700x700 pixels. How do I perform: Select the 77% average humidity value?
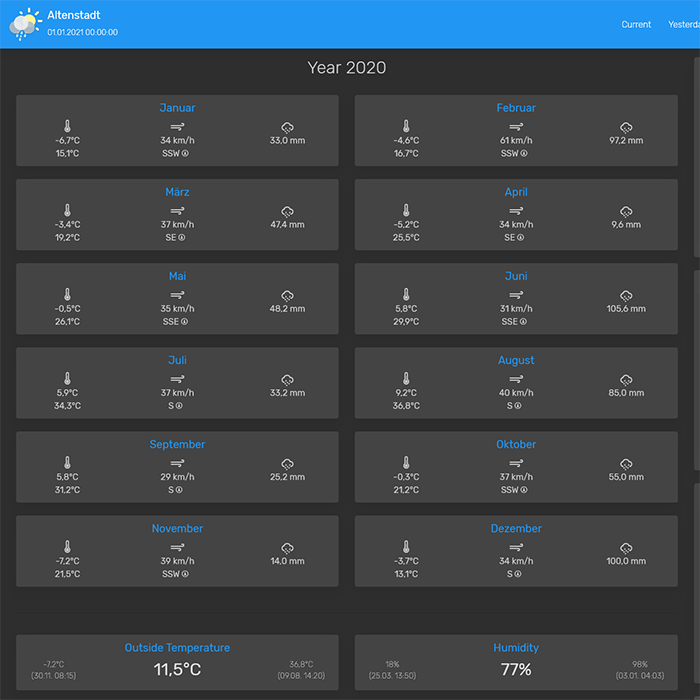point(516,669)
